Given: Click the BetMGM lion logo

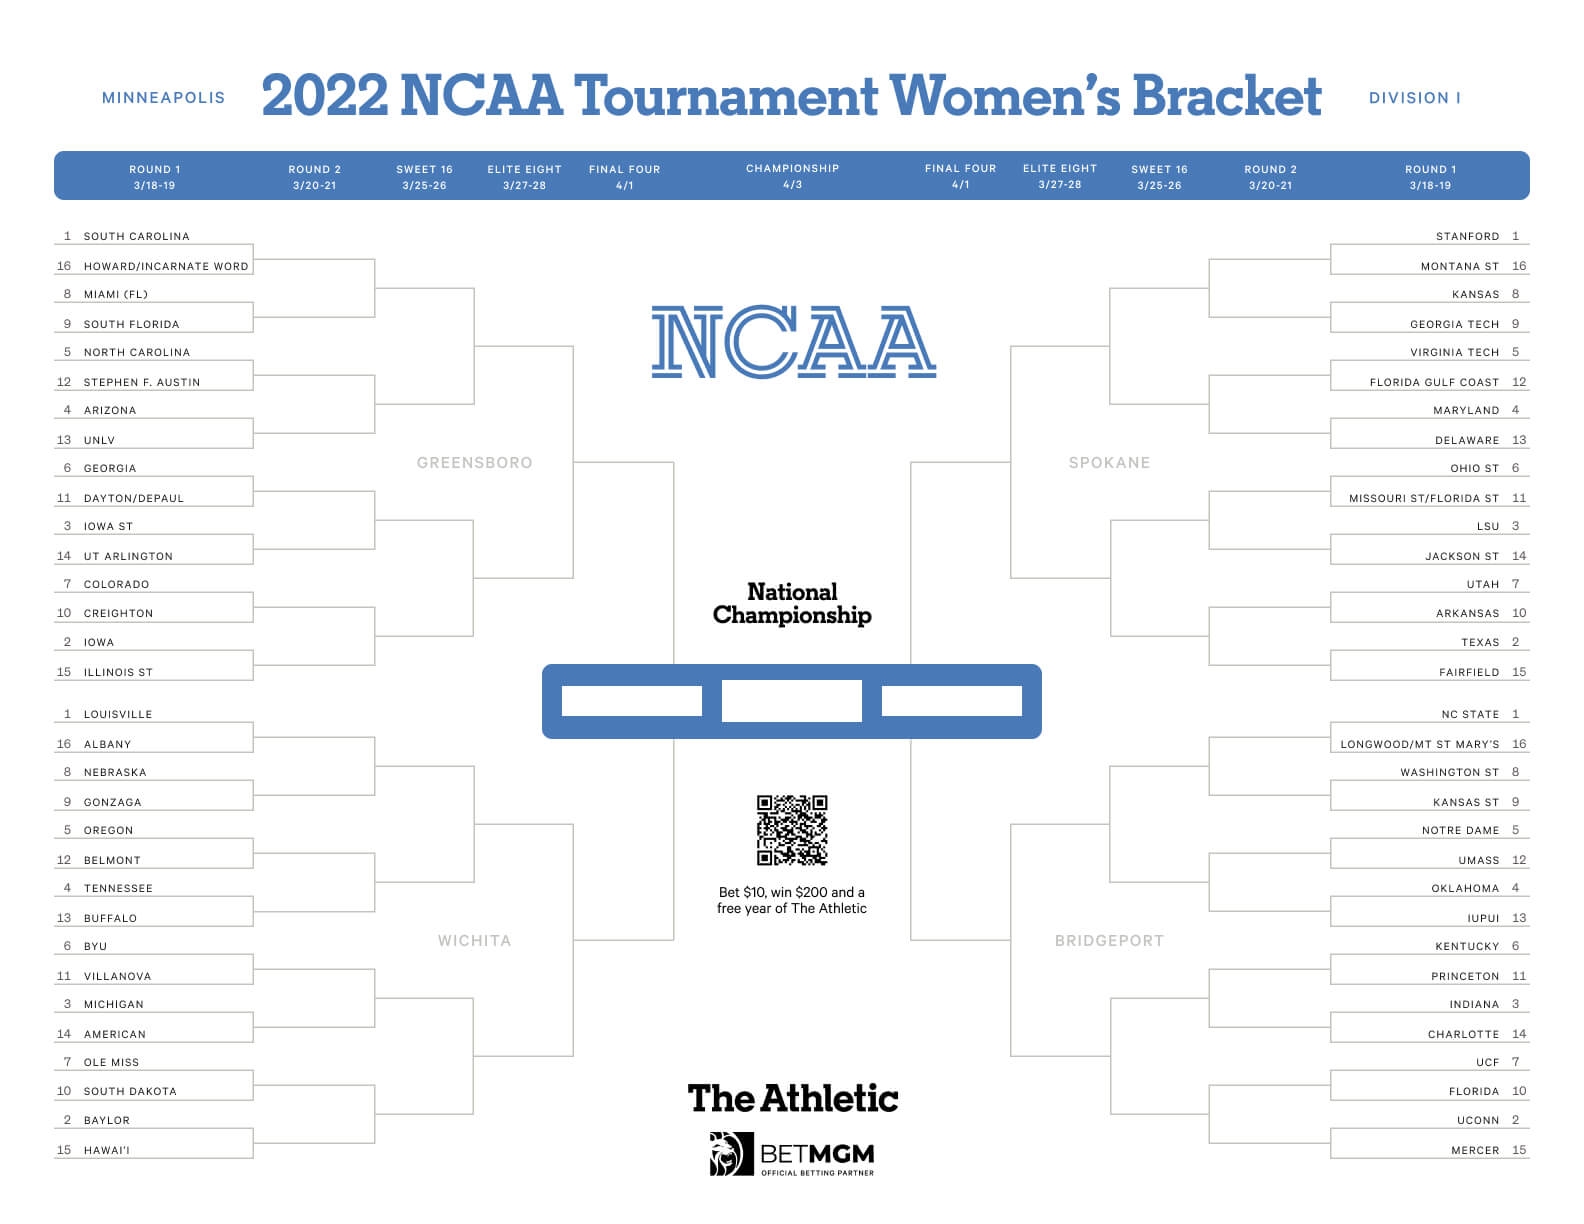Looking at the screenshot, I should (x=731, y=1154).
